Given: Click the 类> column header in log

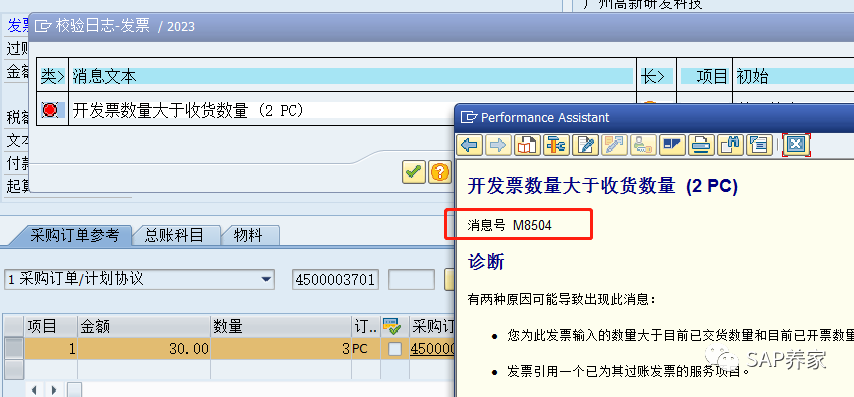Looking at the screenshot, I should click(x=52, y=76).
